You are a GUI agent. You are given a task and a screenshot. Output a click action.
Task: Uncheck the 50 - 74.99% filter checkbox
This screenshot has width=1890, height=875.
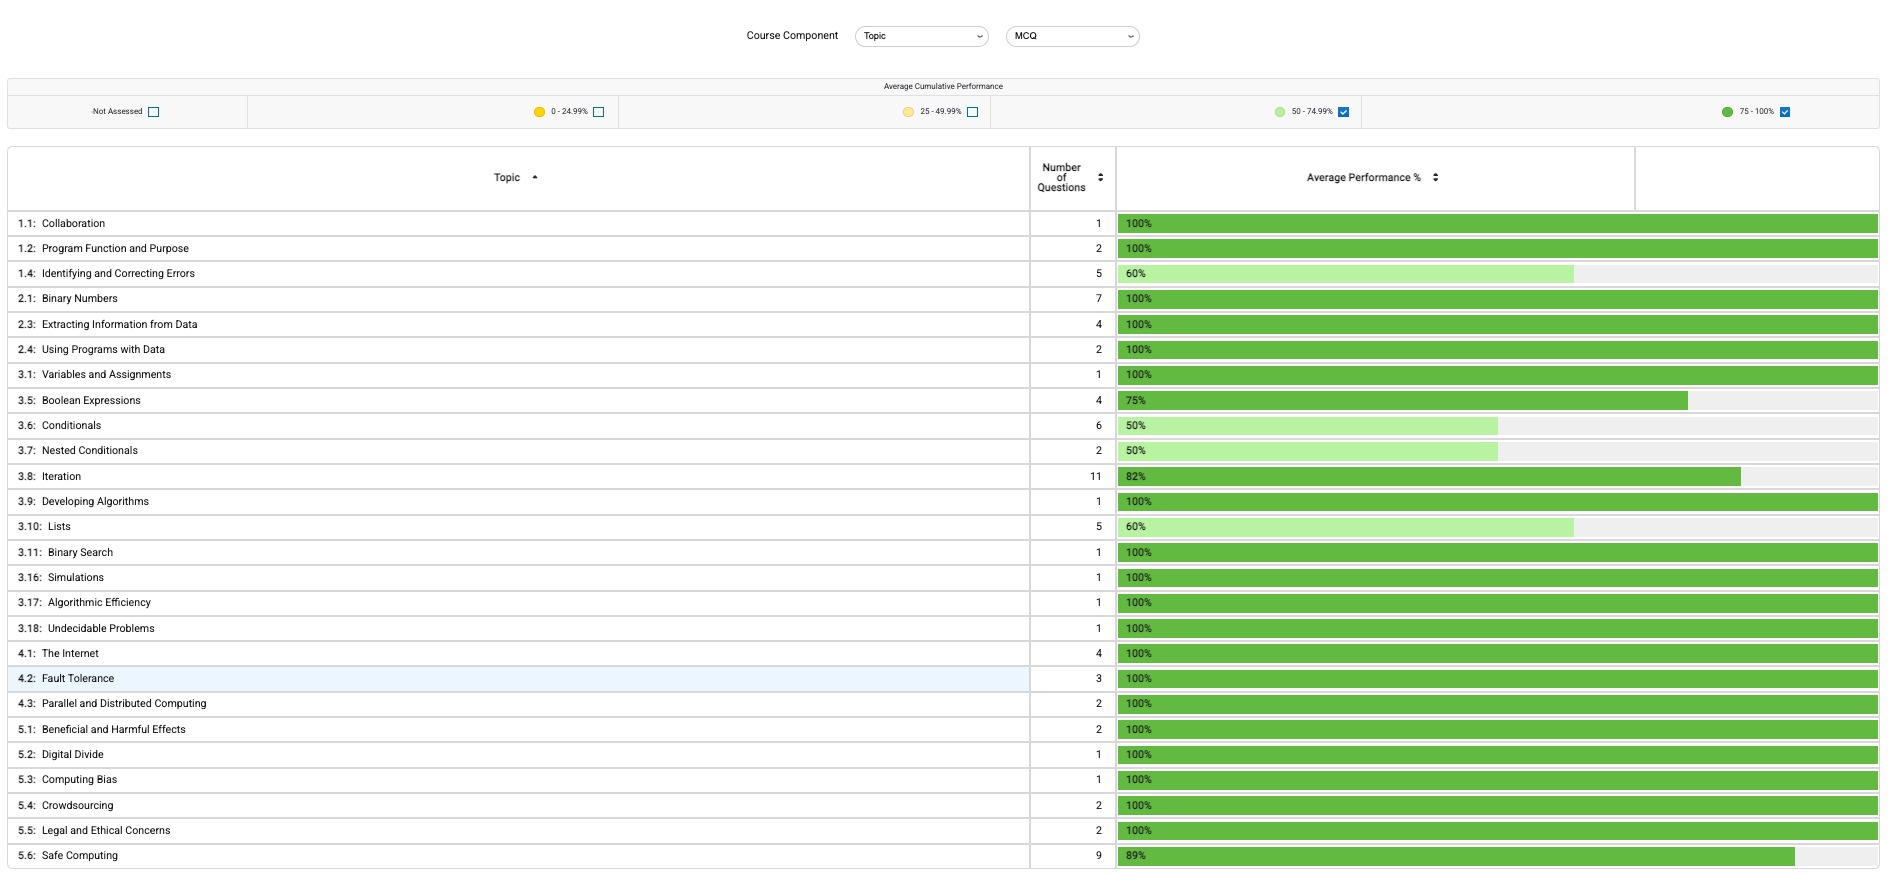(x=1343, y=112)
